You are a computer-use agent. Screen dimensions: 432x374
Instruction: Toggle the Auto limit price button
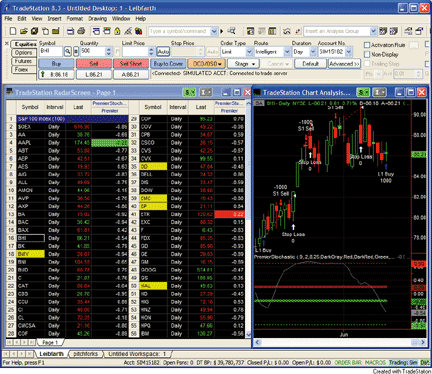tap(163, 52)
